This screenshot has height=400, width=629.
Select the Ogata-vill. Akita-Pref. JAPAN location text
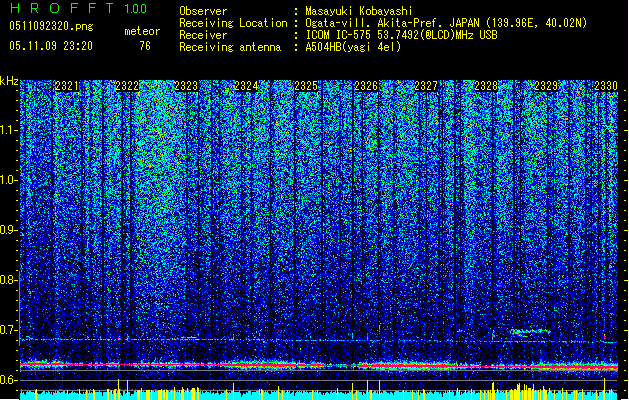[446, 23]
